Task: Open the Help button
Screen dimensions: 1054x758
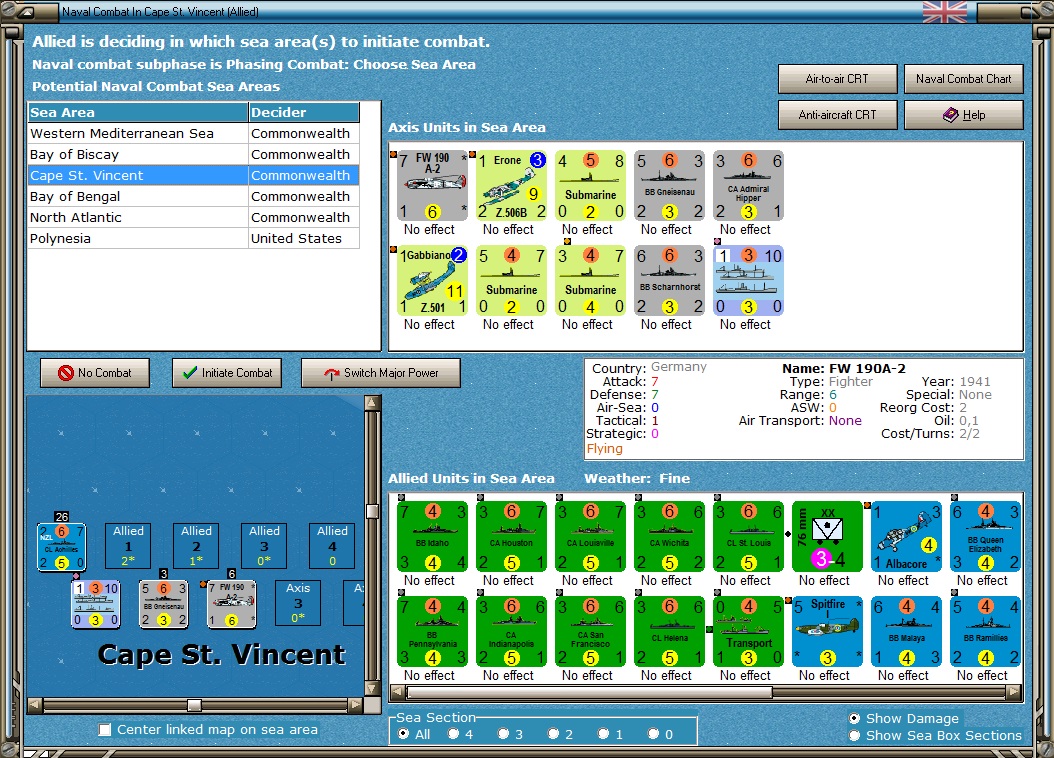Action: pos(963,115)
